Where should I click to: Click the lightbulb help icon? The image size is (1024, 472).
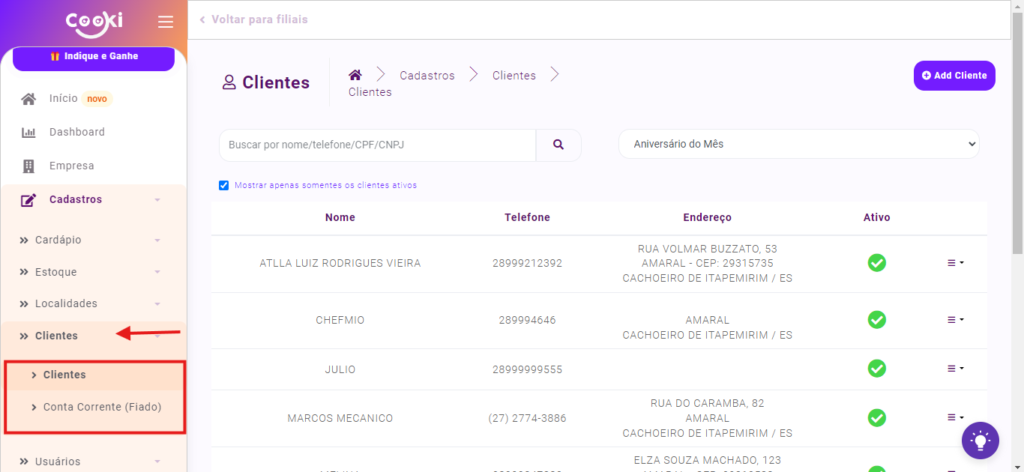pos(980,439)
